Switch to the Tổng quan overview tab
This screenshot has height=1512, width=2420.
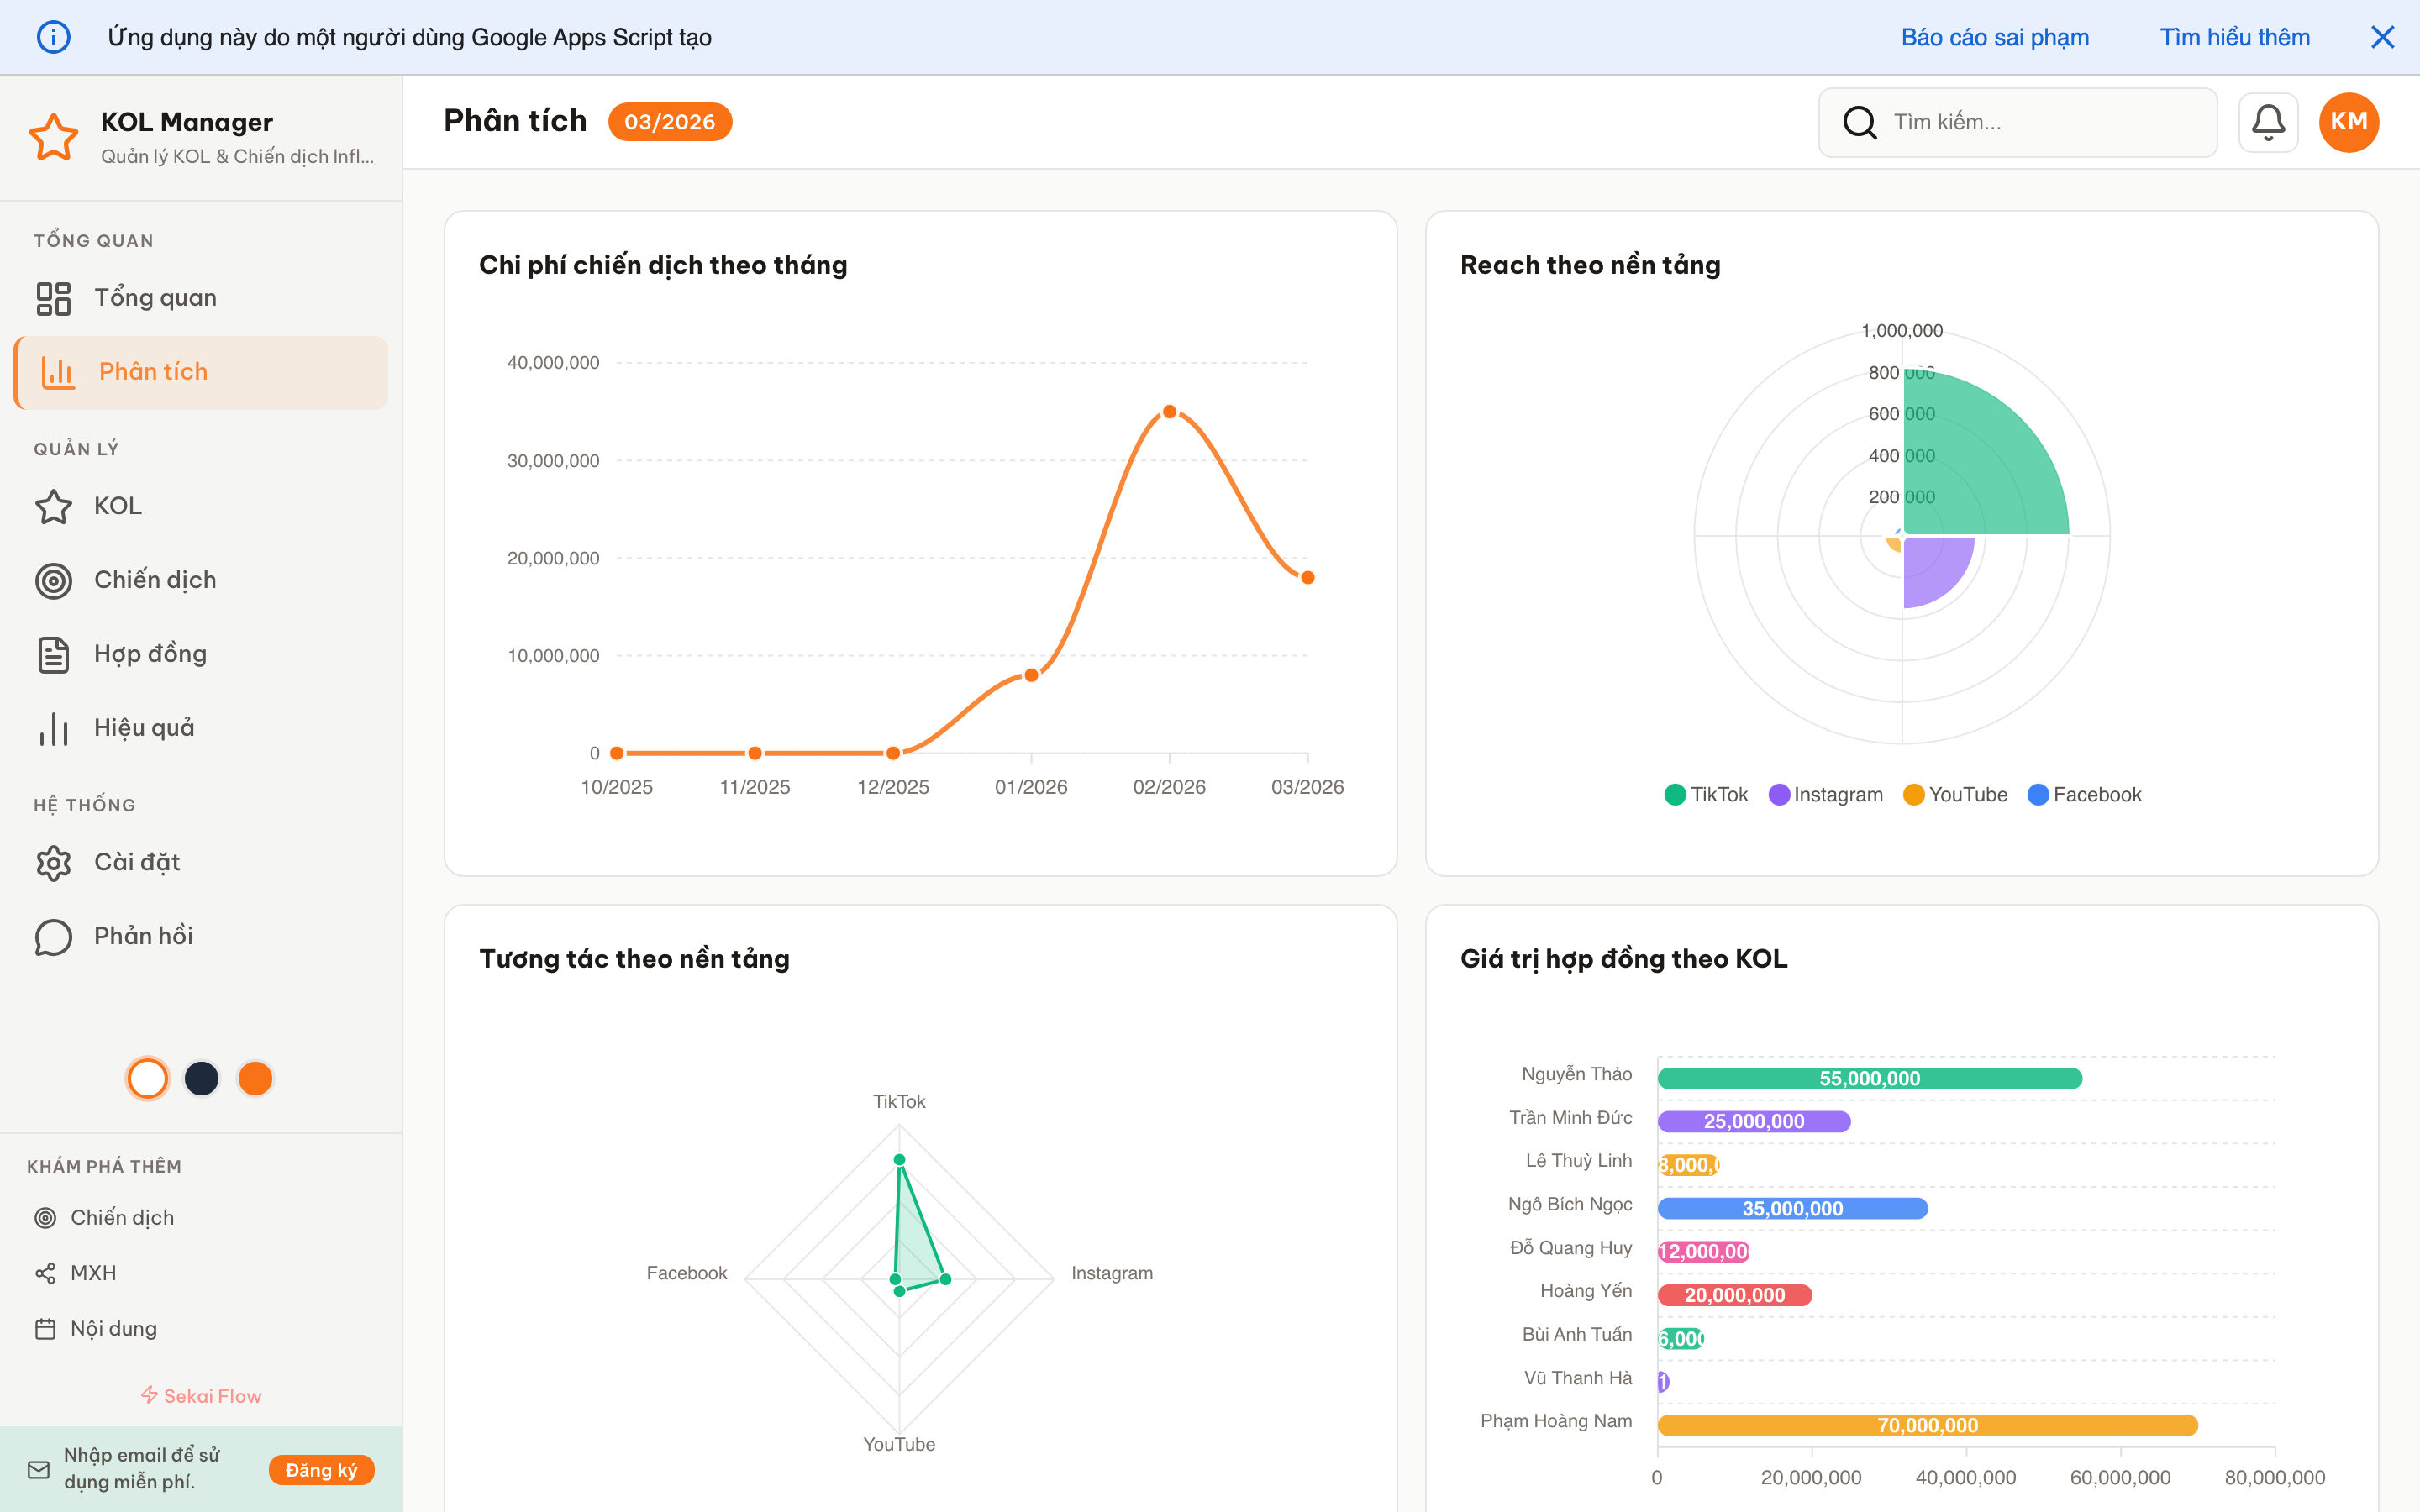[x=156, y=297]
